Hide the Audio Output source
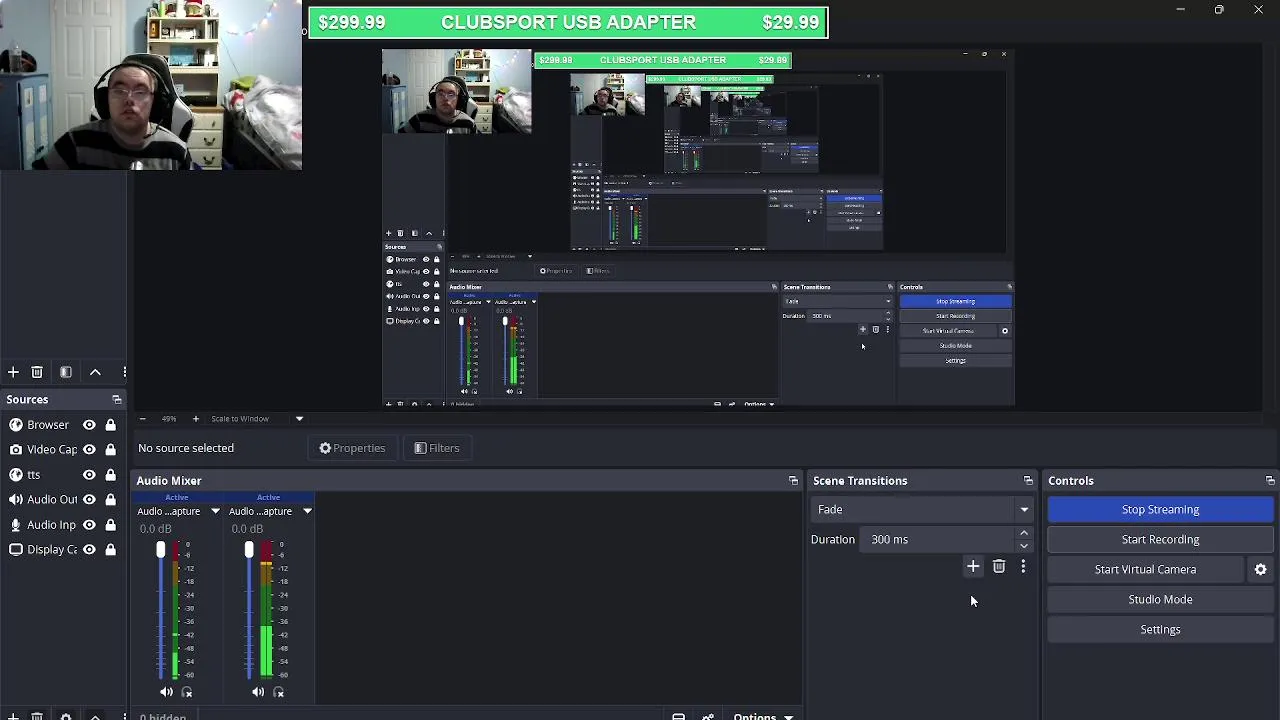Screen dimensions: 1280x720 [89, 500]
